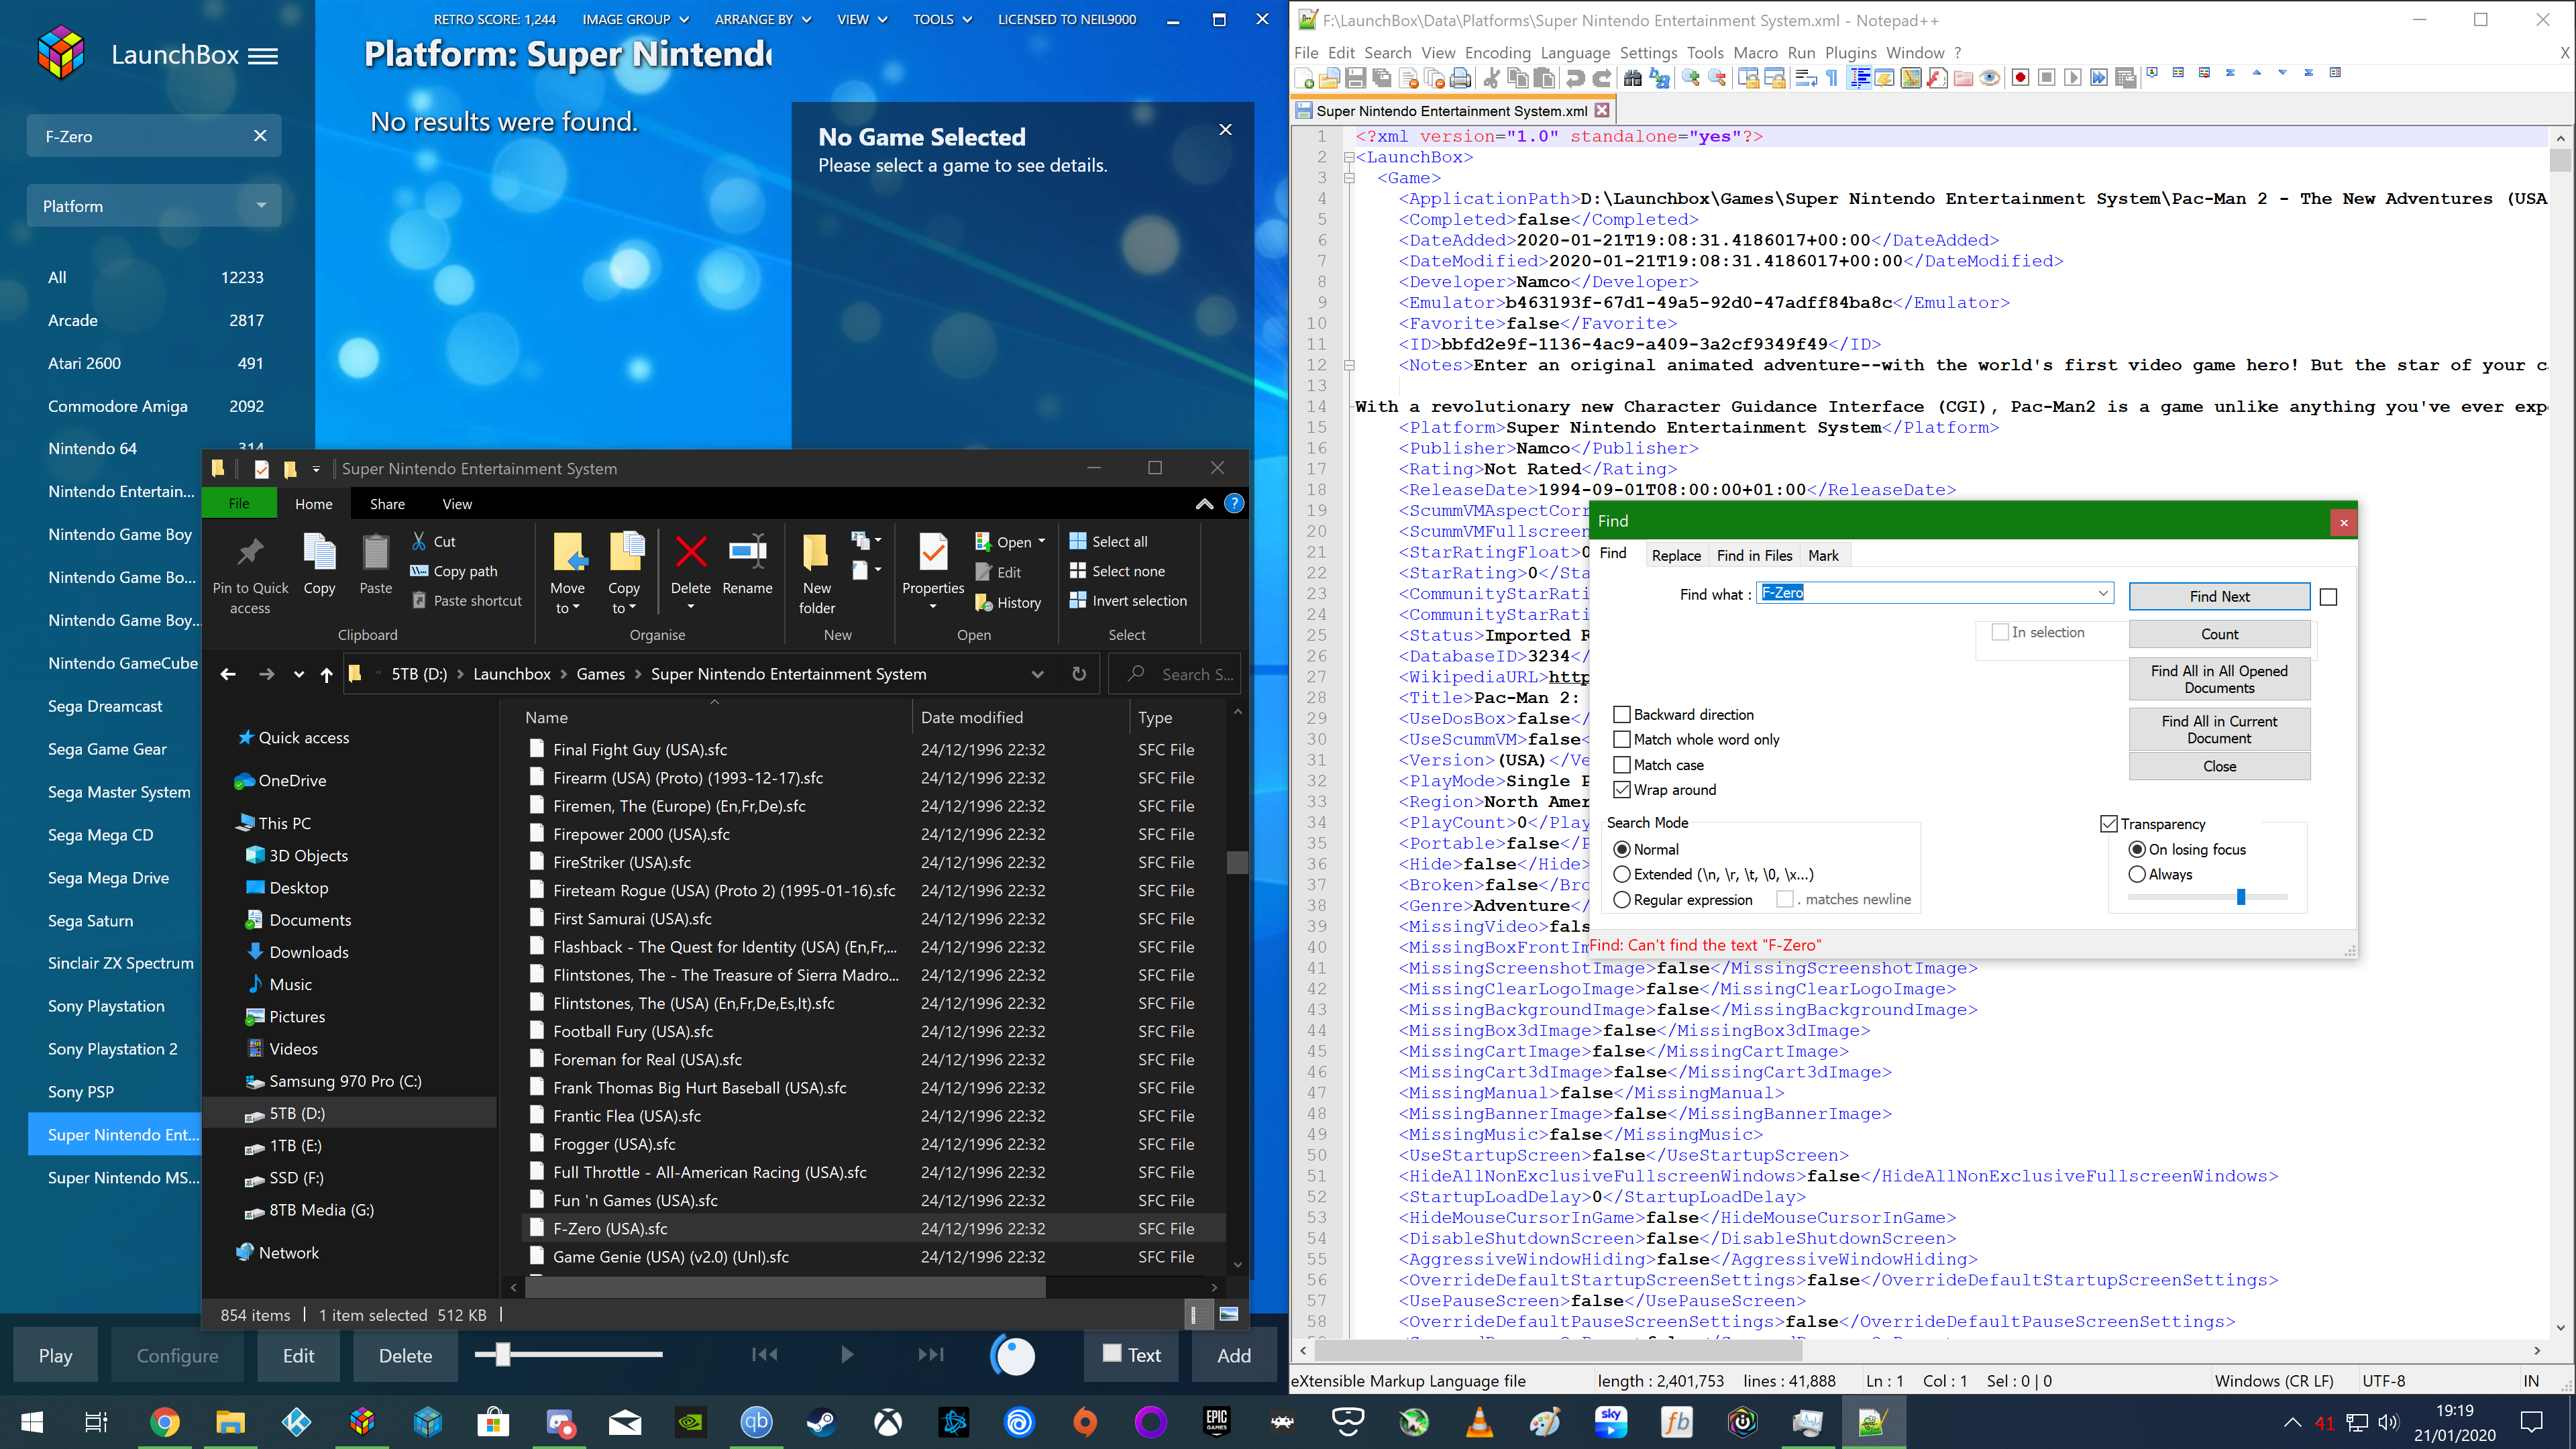
Task: Uncheck the Wrap around checkbox
Action: (x=1622, y=790)
